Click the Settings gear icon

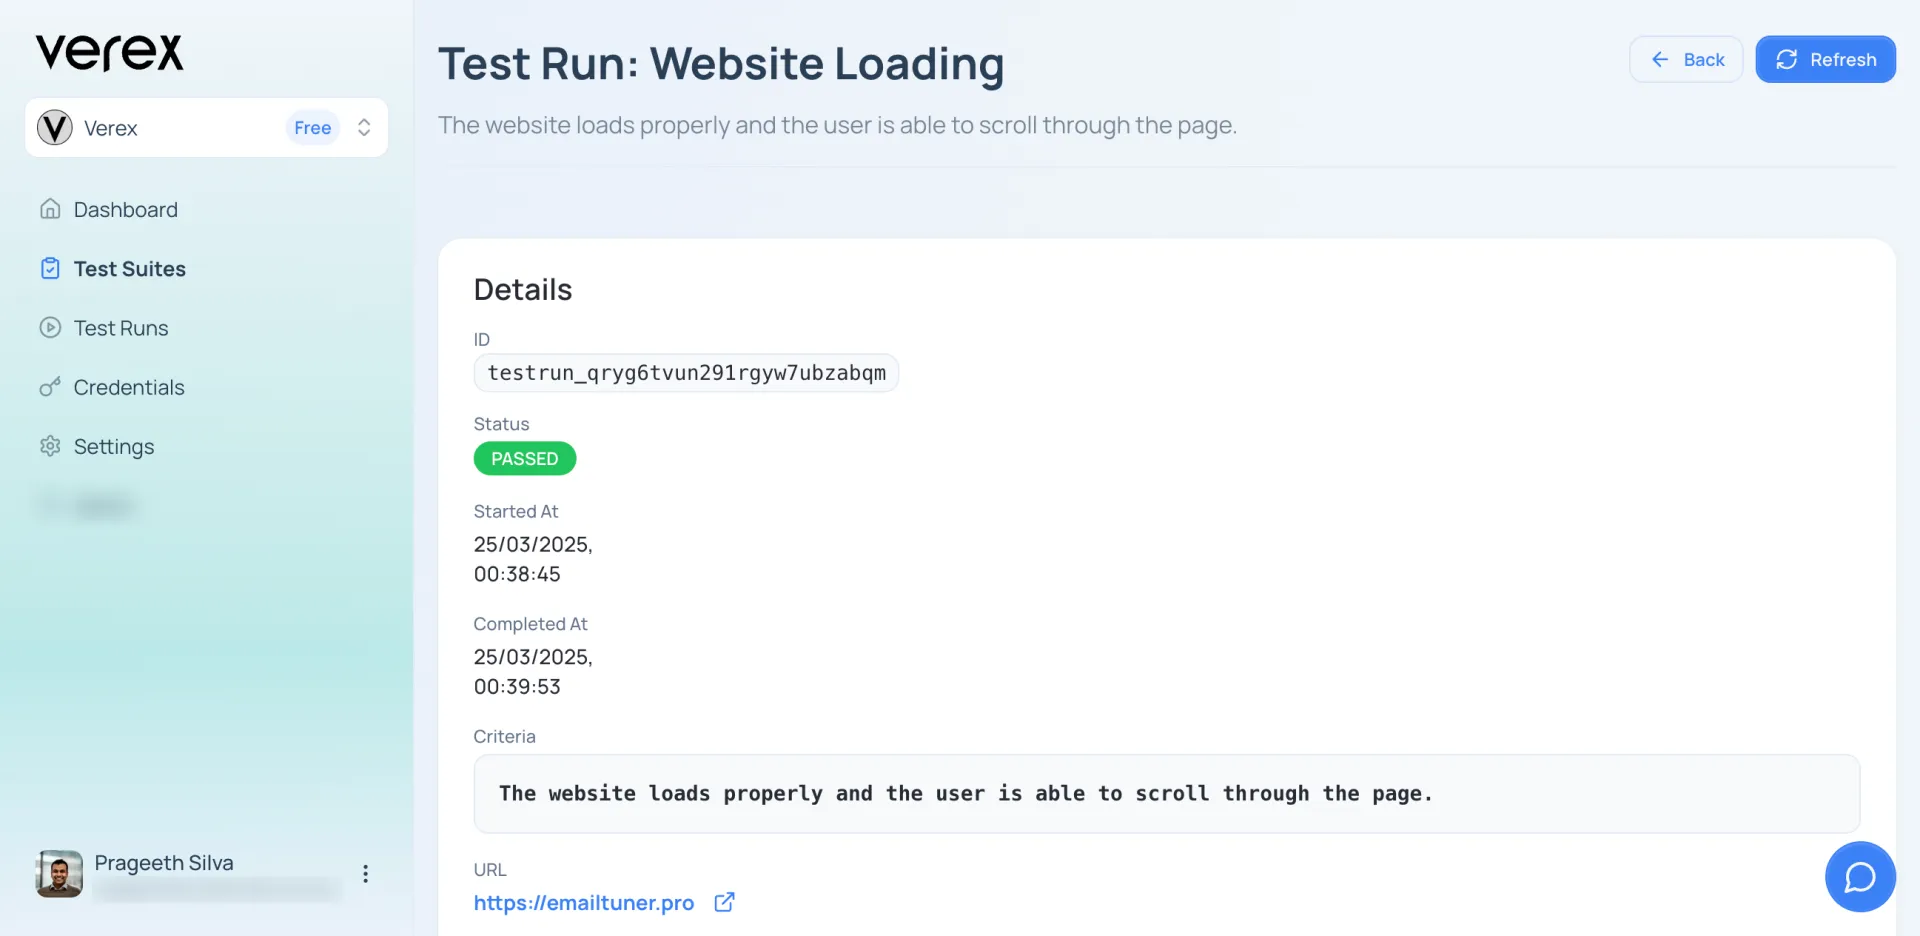[50, 446]
